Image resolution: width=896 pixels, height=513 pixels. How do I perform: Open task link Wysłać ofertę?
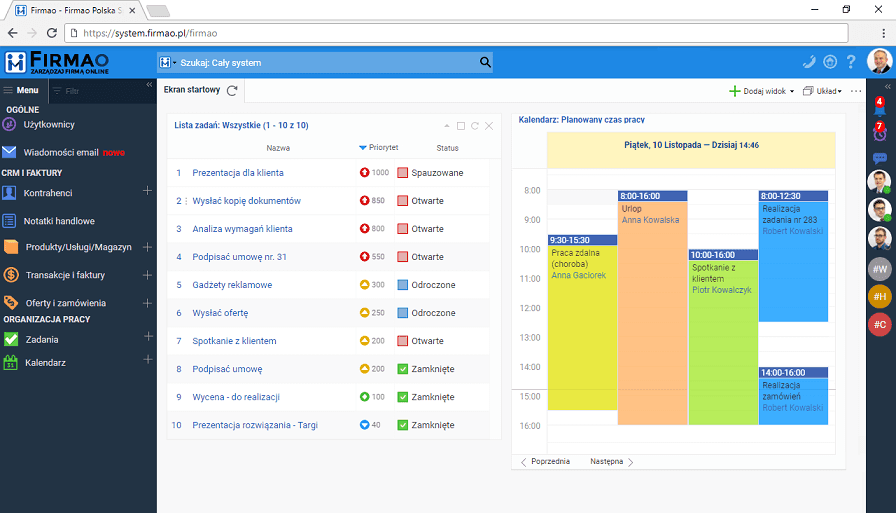pyautogui.click(x=220, y=313)
